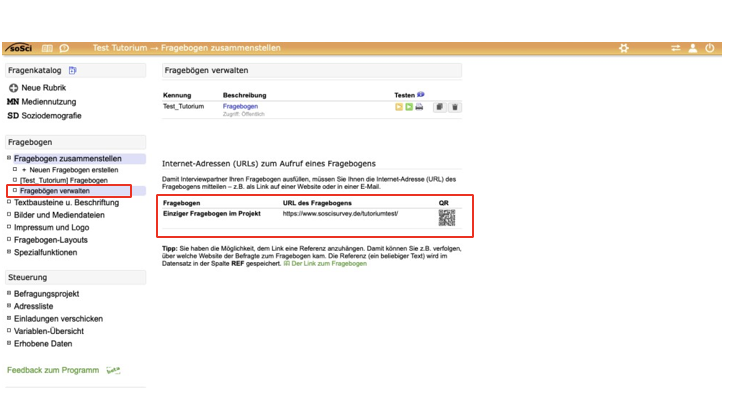
Task: Click the gear settings icon in header
Action: coord(624,48)
